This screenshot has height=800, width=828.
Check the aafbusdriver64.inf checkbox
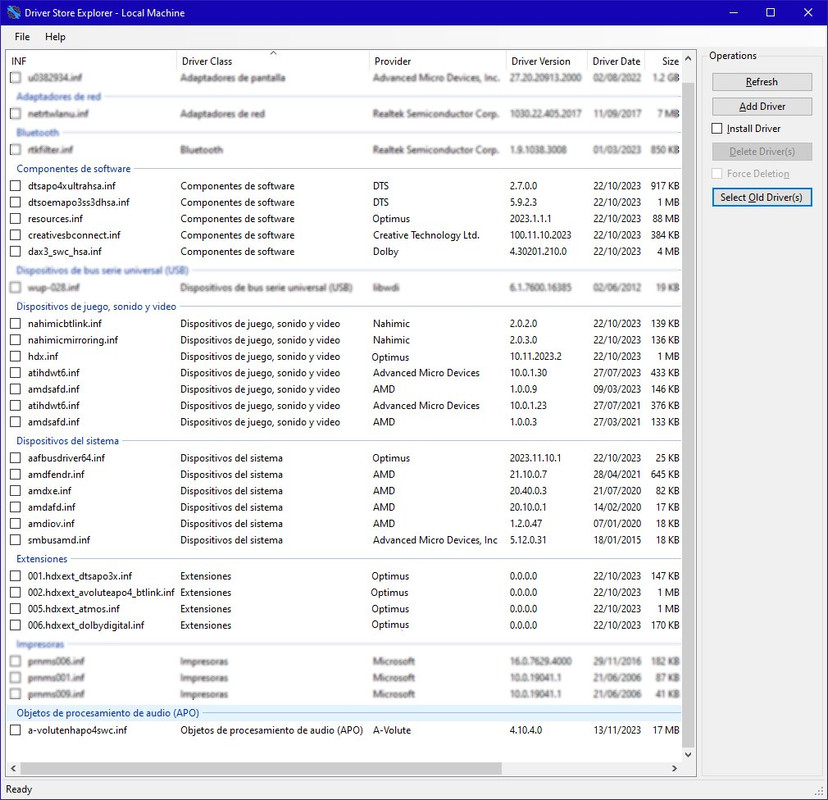[15, 458]
